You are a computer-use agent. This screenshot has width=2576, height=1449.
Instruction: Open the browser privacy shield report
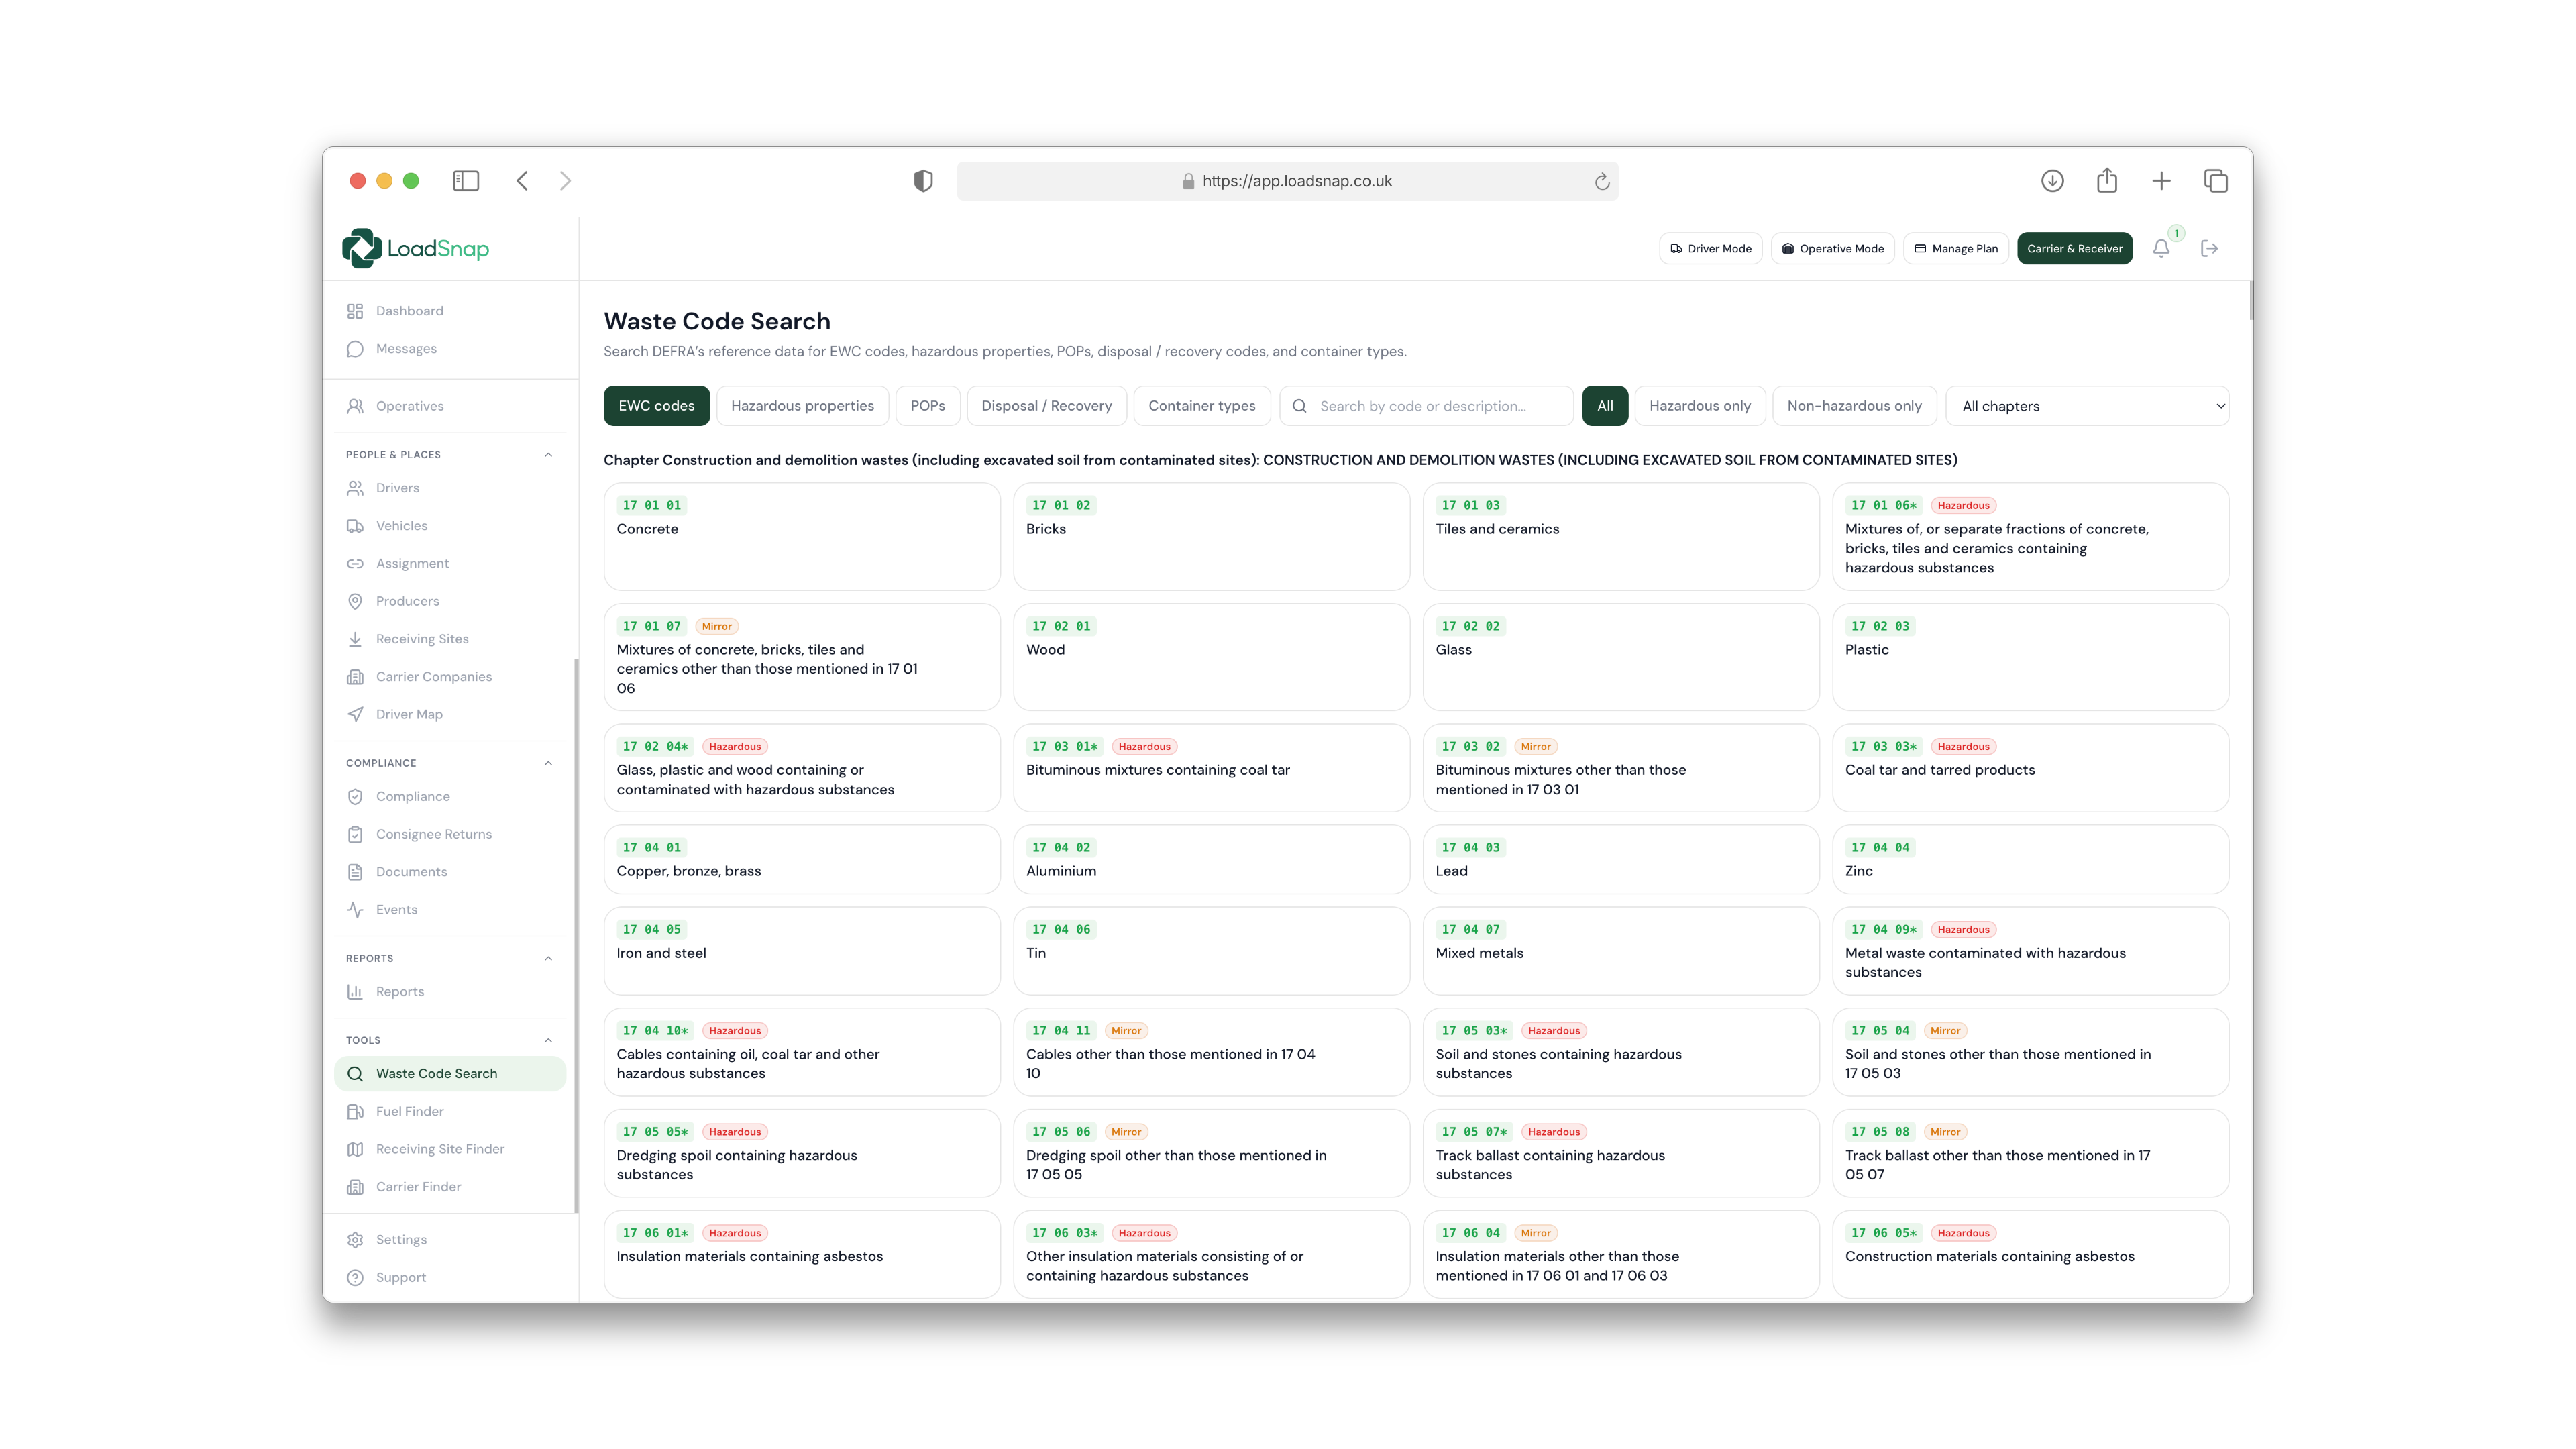(923, 181)
